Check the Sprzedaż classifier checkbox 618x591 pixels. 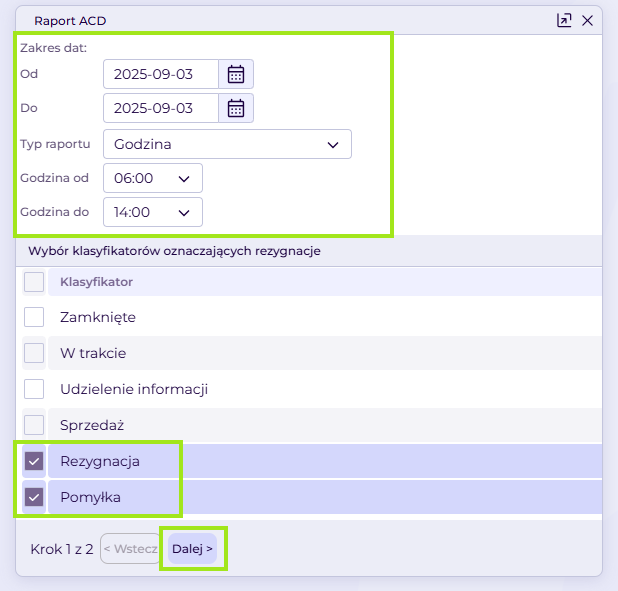coord(34,425)
